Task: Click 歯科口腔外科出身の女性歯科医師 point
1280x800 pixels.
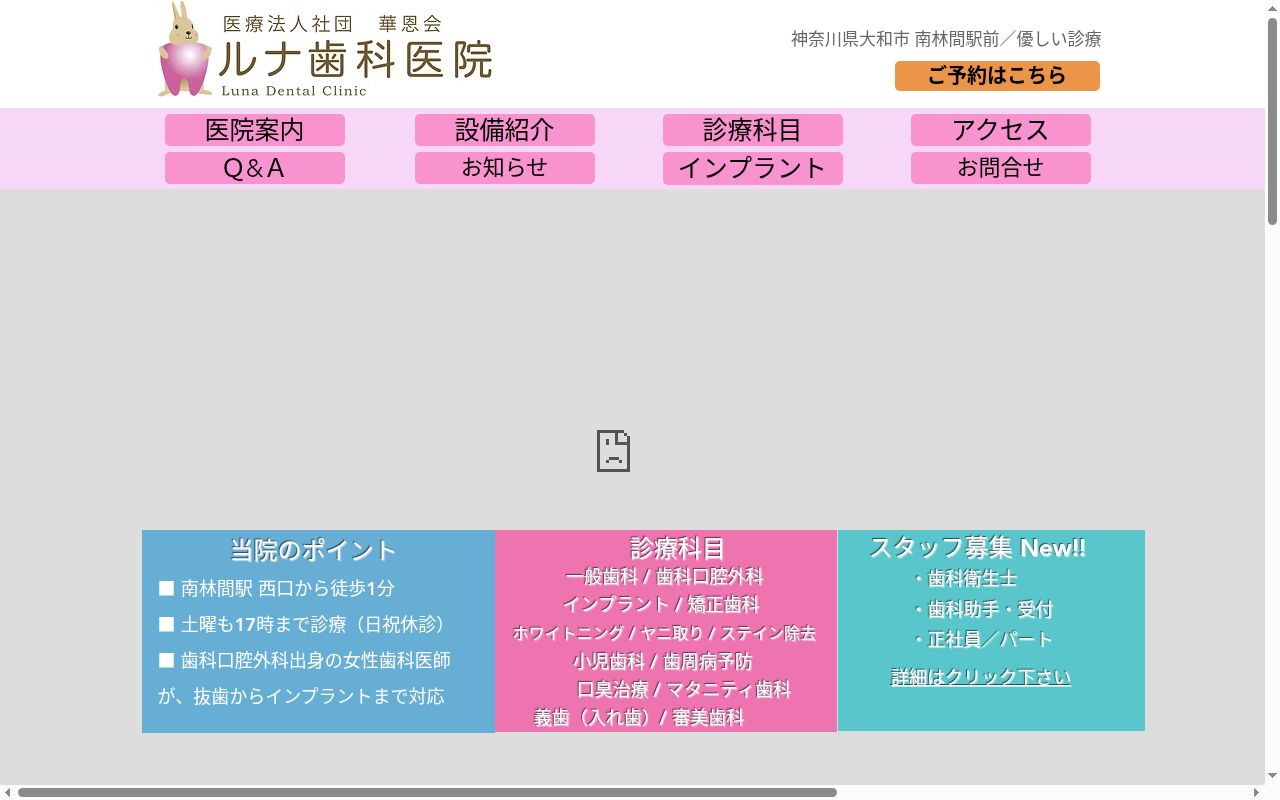Action: coord(305,660)
